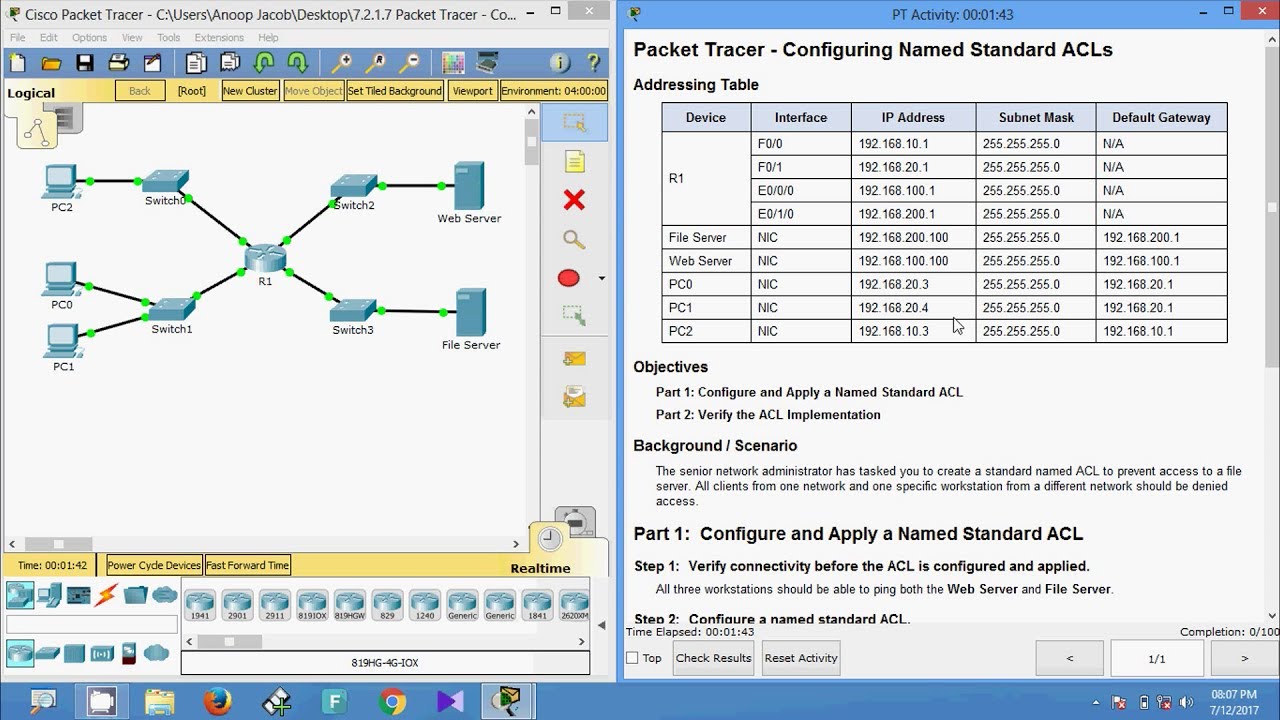
Task: Open the Activity Wizard icon
Action: tap(152, 63)
